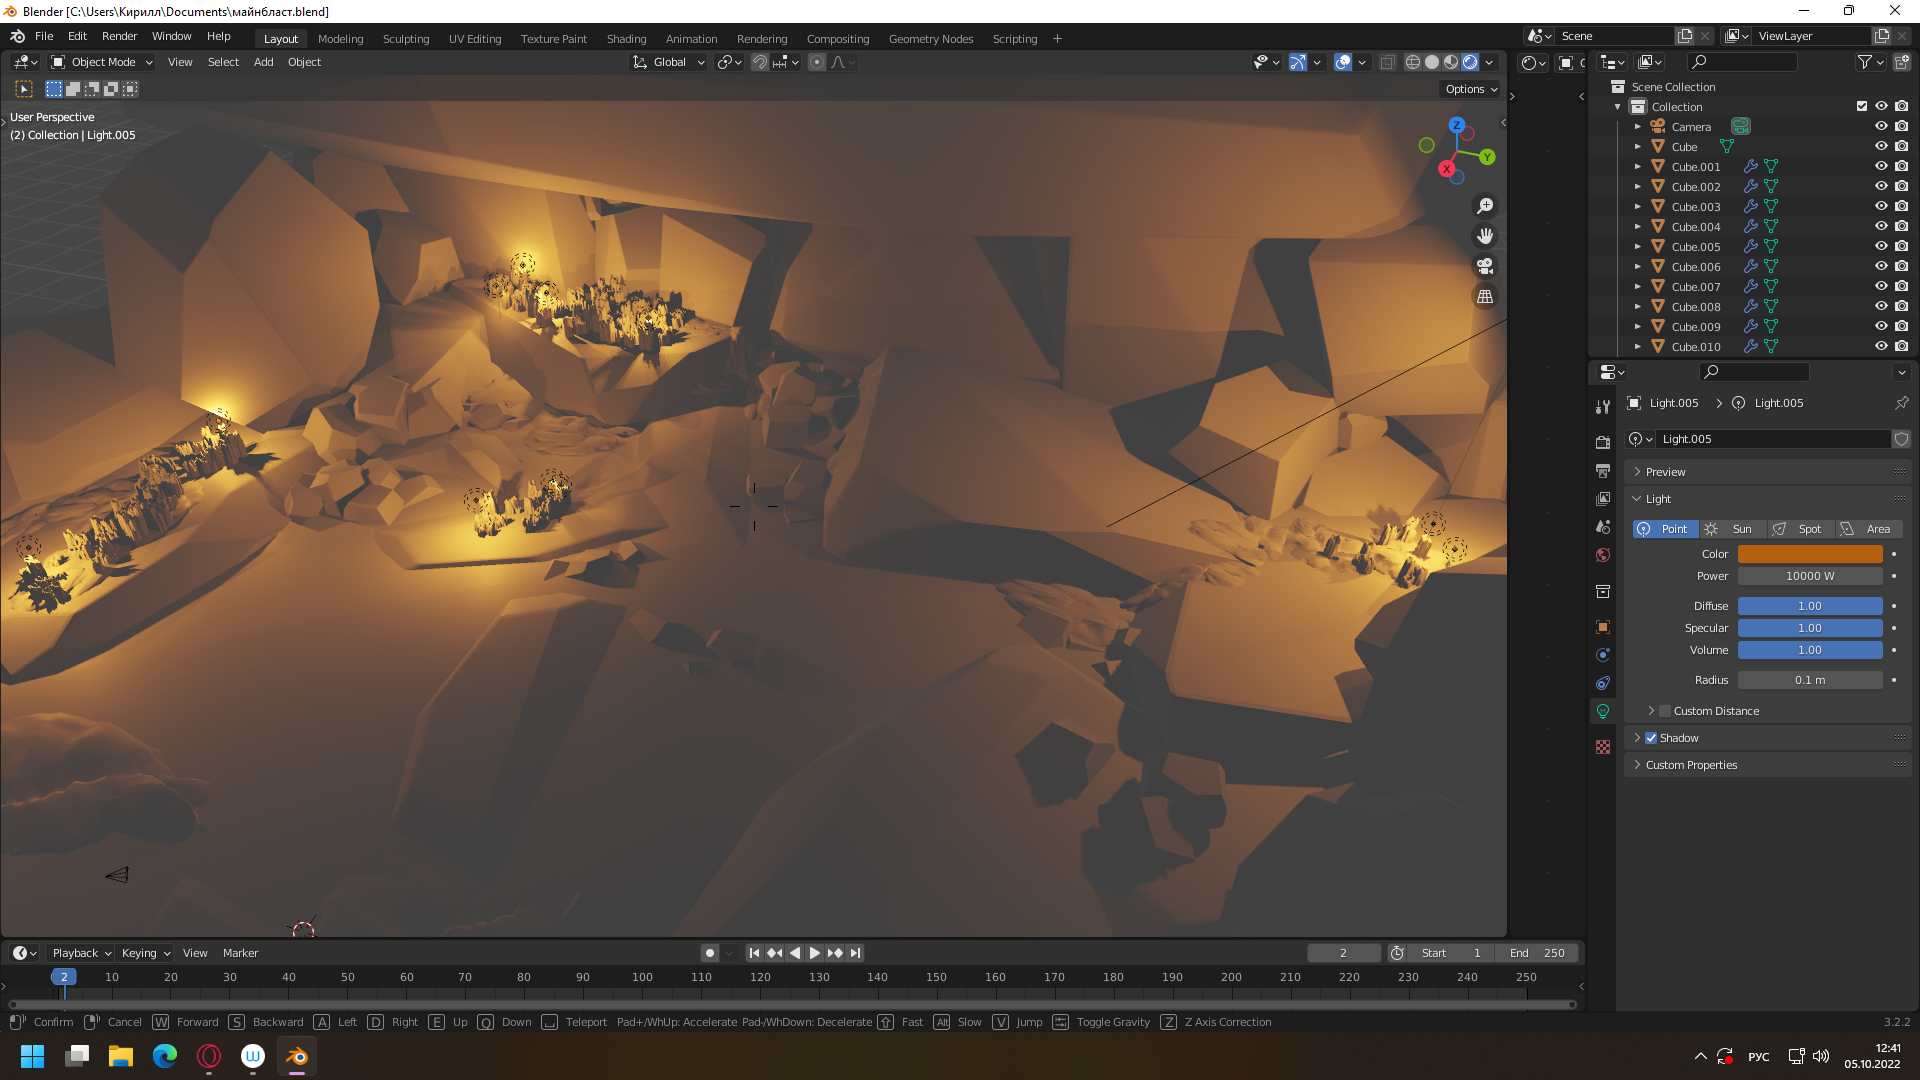Click the play animation button
1920x1080 pixels.
point(814,953)
